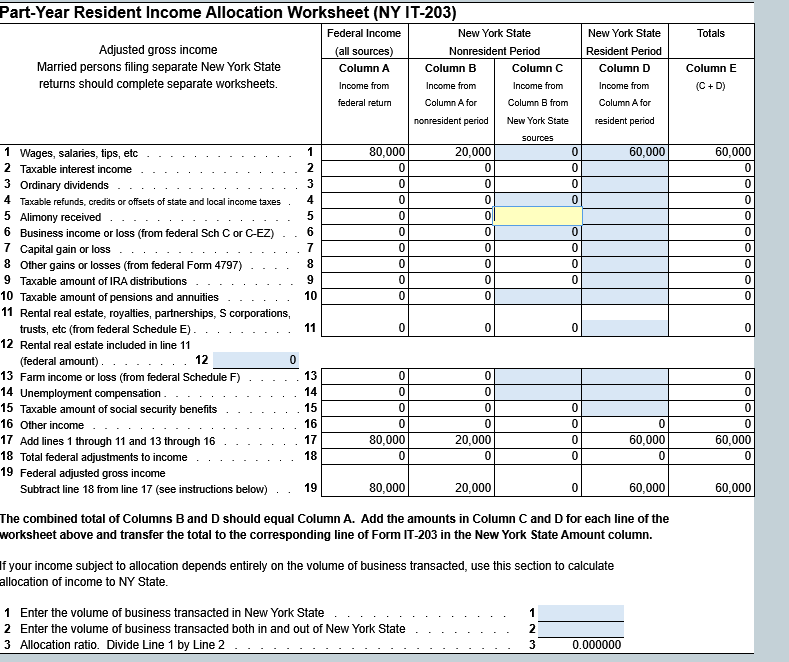The height and width of the screenshot is (662, 789).
Task: Click the Column C field for Business income line 6
Action: click(537, 232)
